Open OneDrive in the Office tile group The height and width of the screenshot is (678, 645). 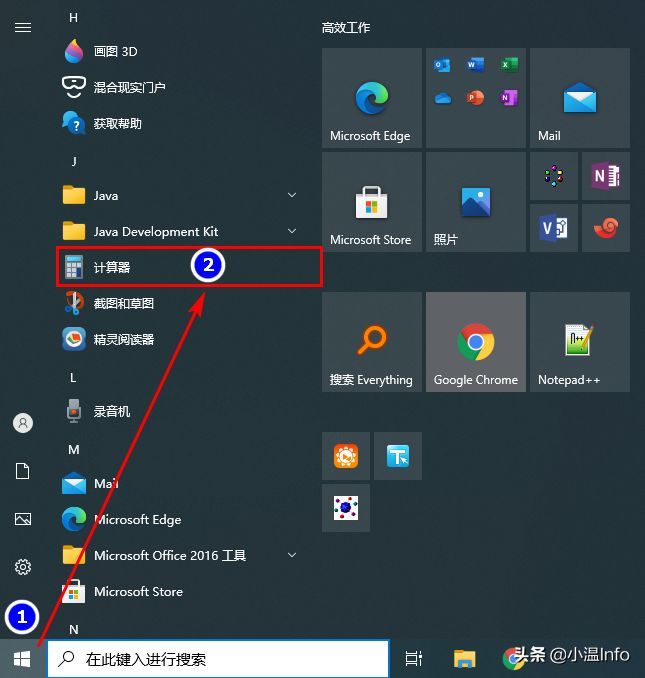click(443, 99)
